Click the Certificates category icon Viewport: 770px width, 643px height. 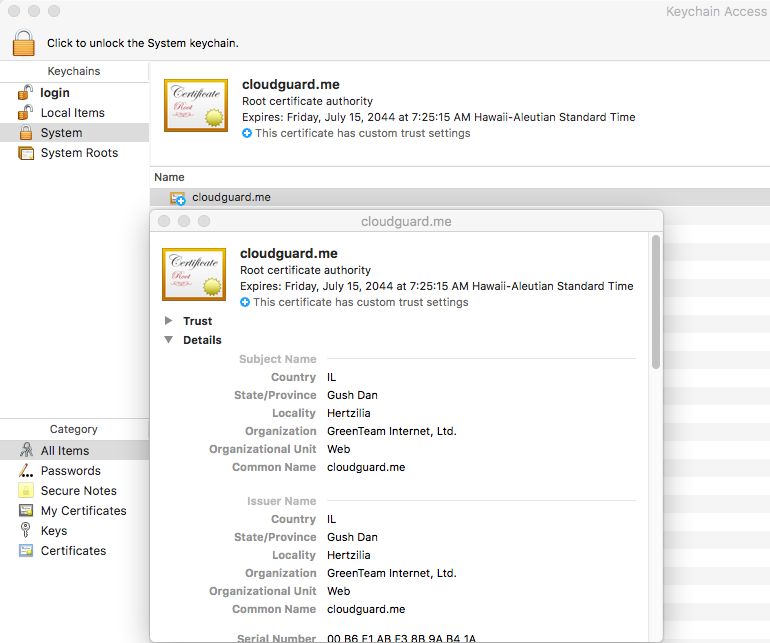tap(26, 551)
